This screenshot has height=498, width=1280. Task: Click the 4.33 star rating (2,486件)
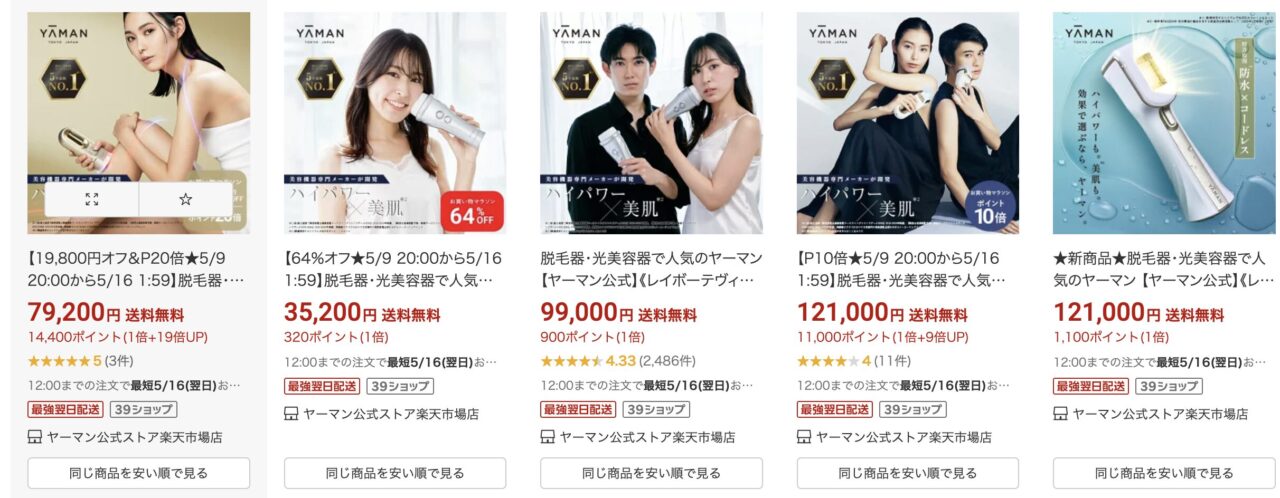pos(617,360)
